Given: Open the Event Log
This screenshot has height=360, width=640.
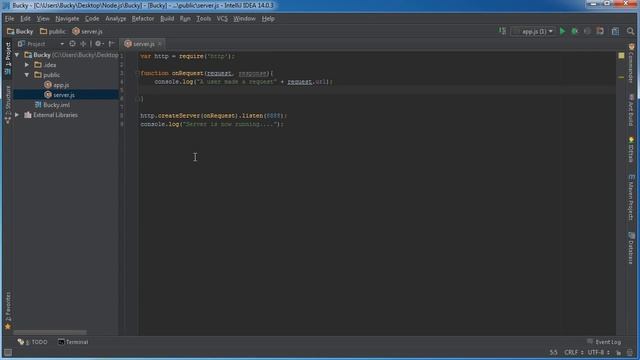Looking at the screenshot, I should (x=604, y=342).
